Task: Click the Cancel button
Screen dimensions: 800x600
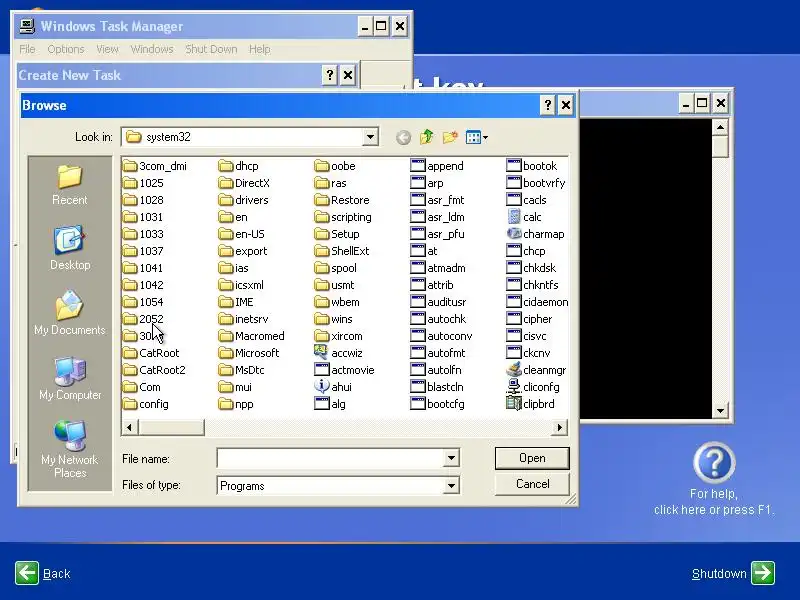Action: click(532, 484)
